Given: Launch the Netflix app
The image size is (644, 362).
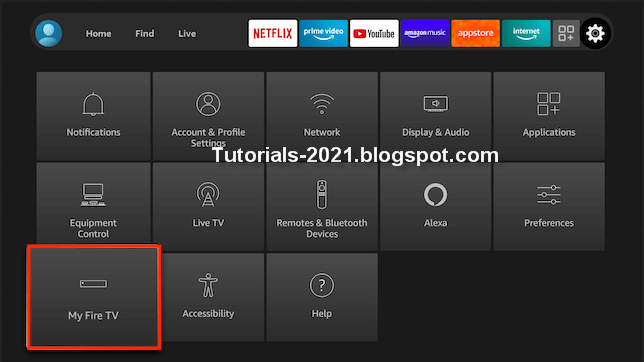Looking at the screenshot, I should [273, 33].
